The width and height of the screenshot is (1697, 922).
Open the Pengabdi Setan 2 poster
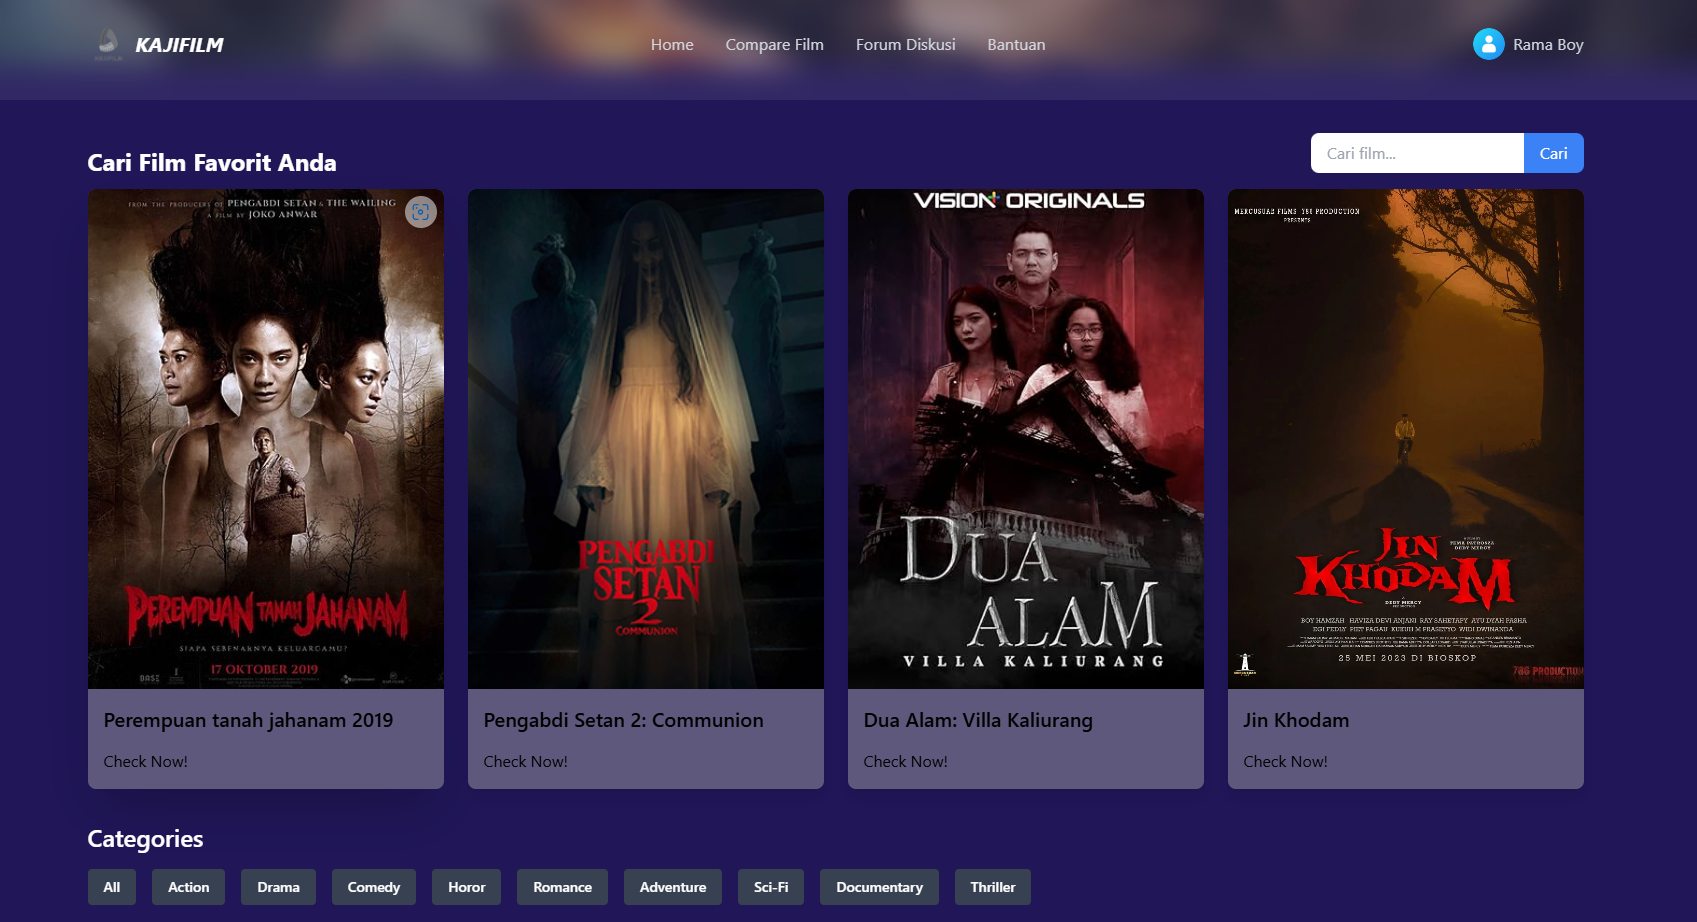point(646,439)
